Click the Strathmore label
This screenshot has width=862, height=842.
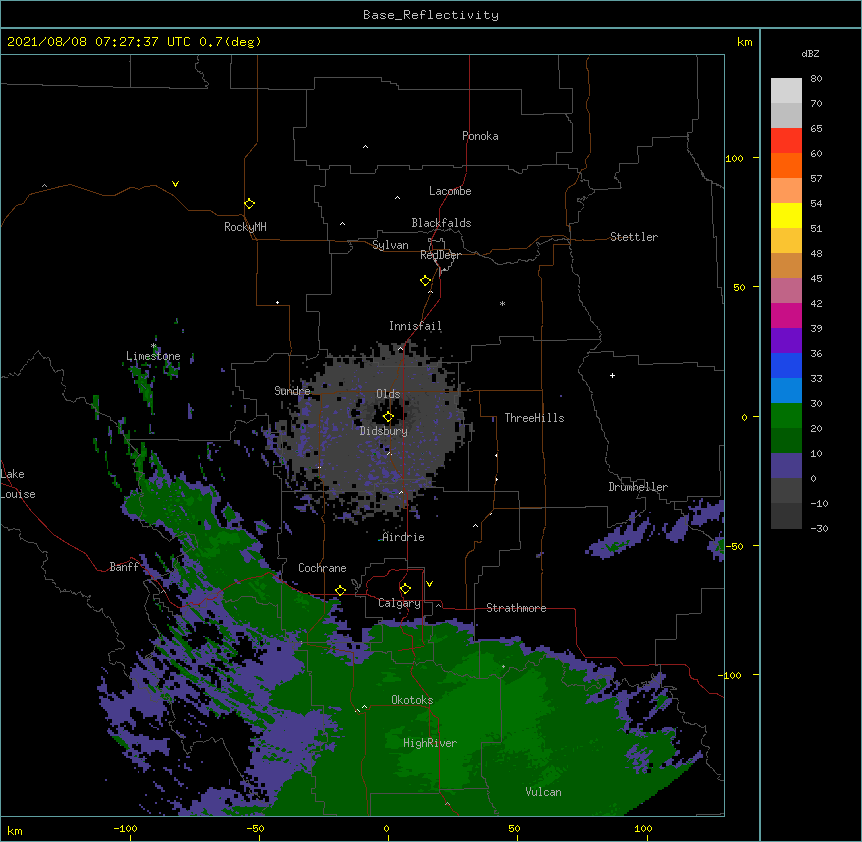(516, 608)
